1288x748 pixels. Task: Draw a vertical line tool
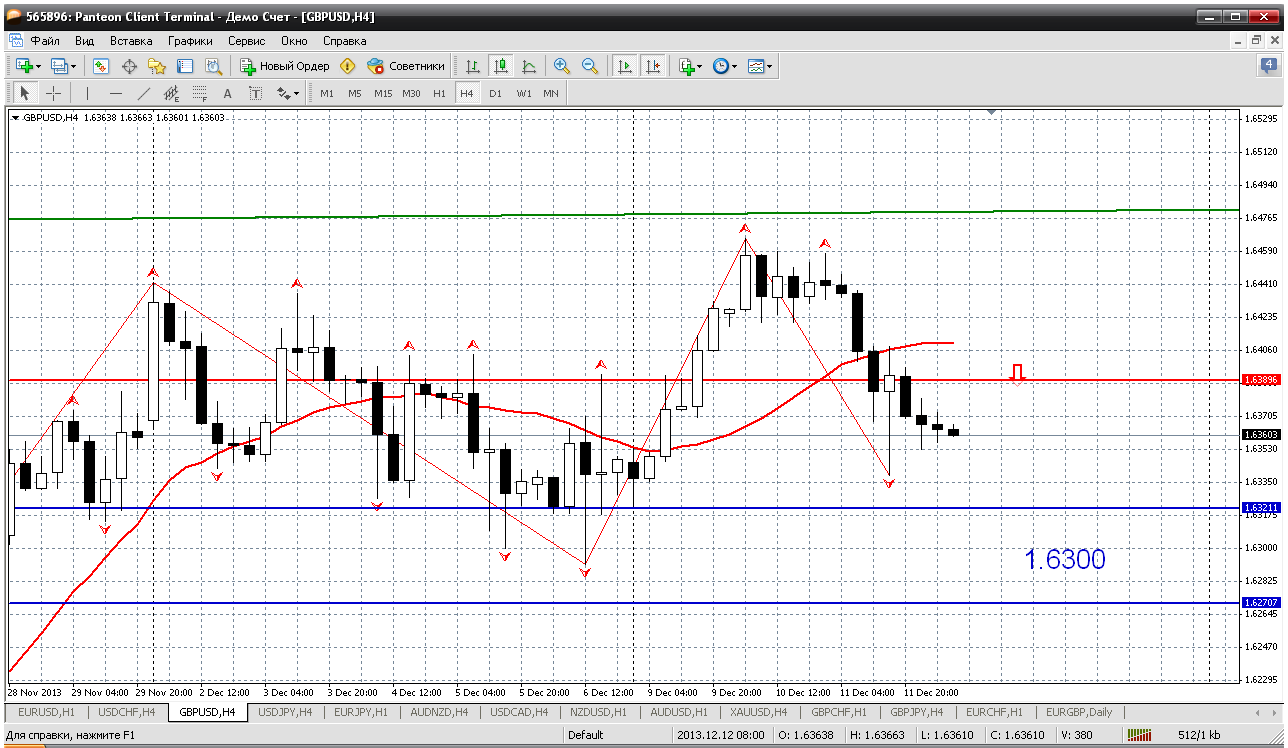(x=87, y=93)
